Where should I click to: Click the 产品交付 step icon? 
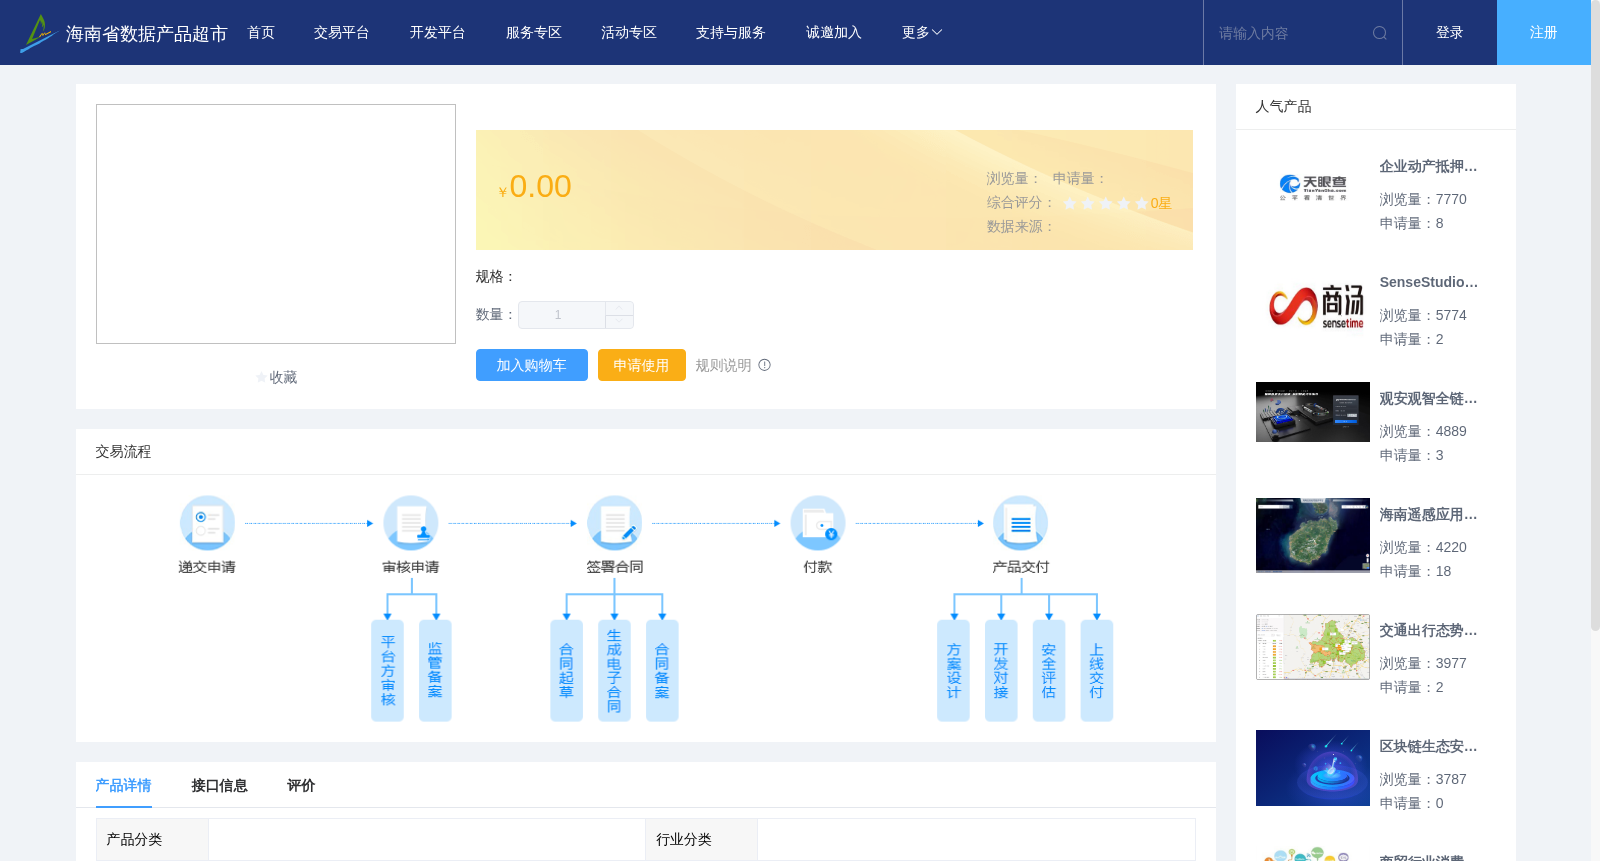1021,523
